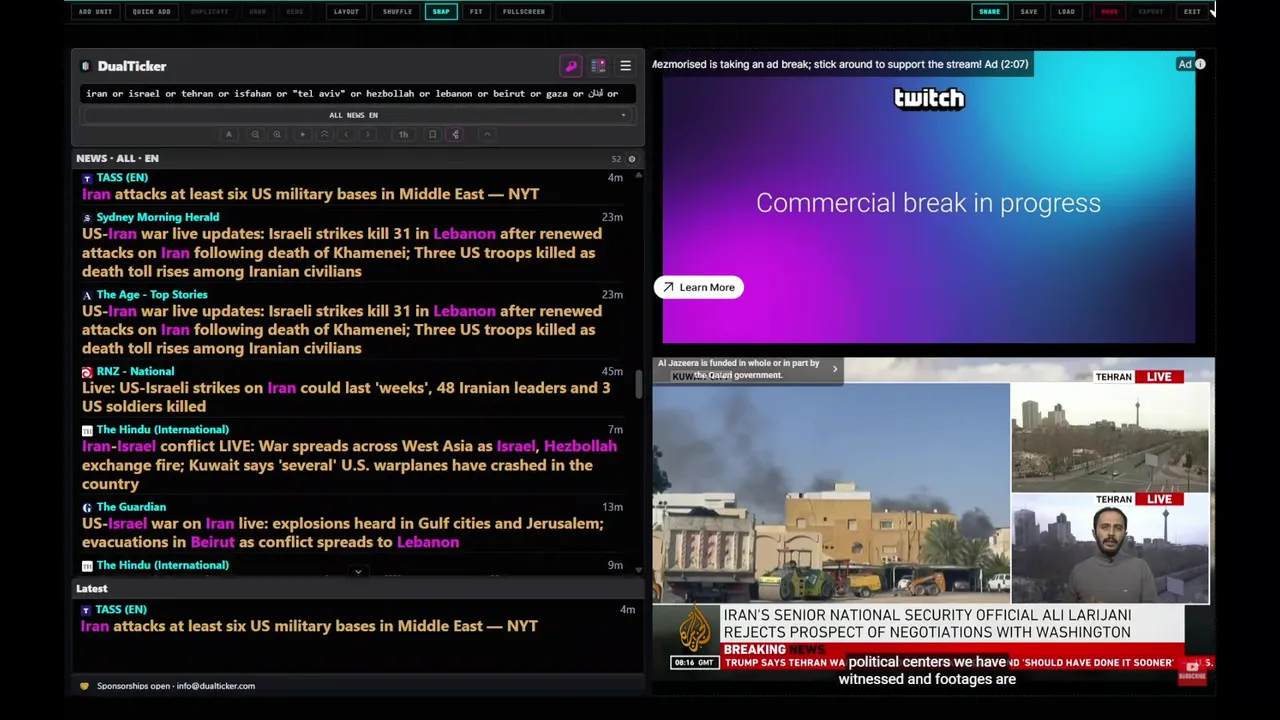Click the heart icon beside Sponsorships
Viewport: 1280px width, 720px height.
click(x=84, y=686)
